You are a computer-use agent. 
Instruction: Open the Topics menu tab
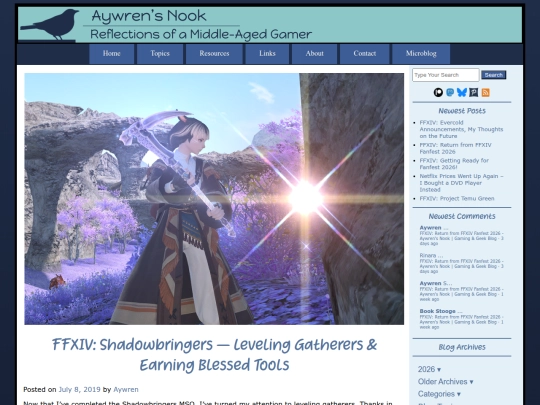[160, 54]
